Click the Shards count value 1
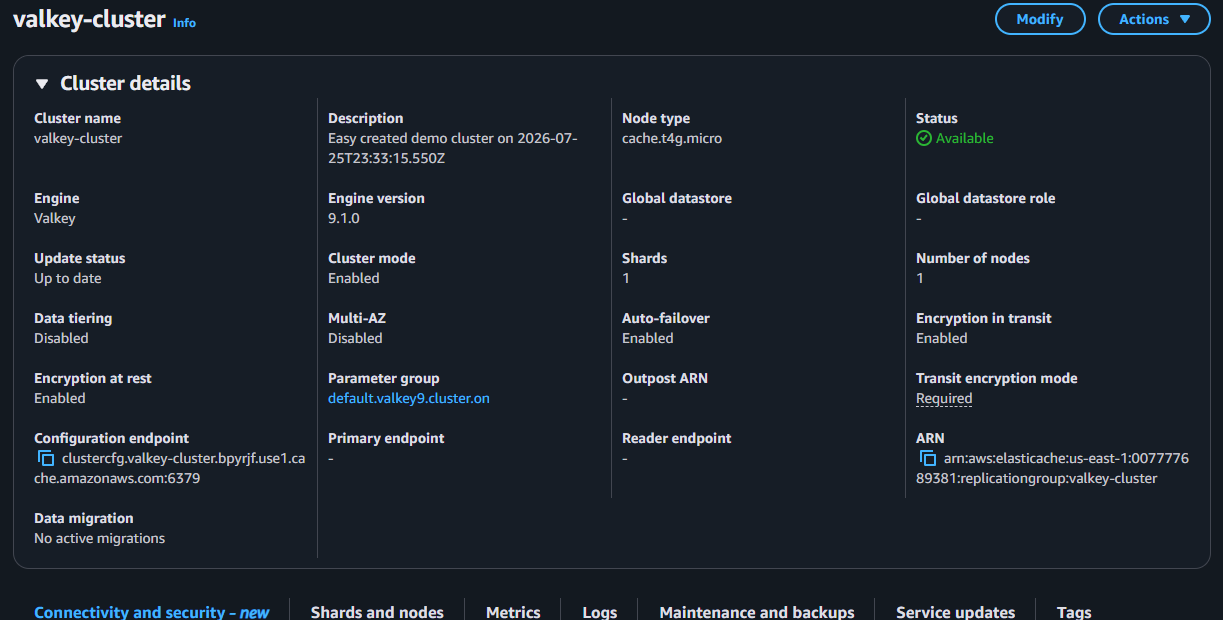 pos(626,278)
